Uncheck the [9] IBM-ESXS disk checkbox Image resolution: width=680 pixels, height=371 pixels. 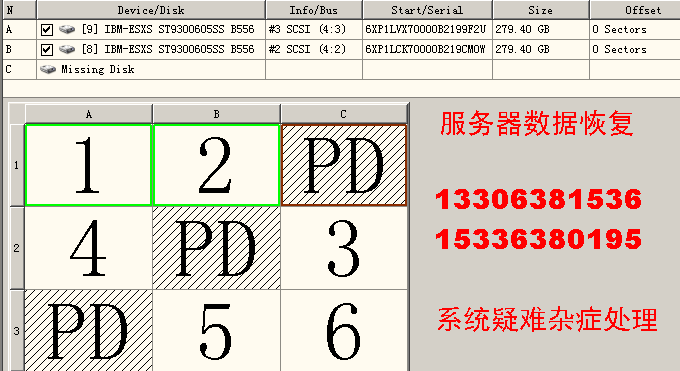click(47, 30)
